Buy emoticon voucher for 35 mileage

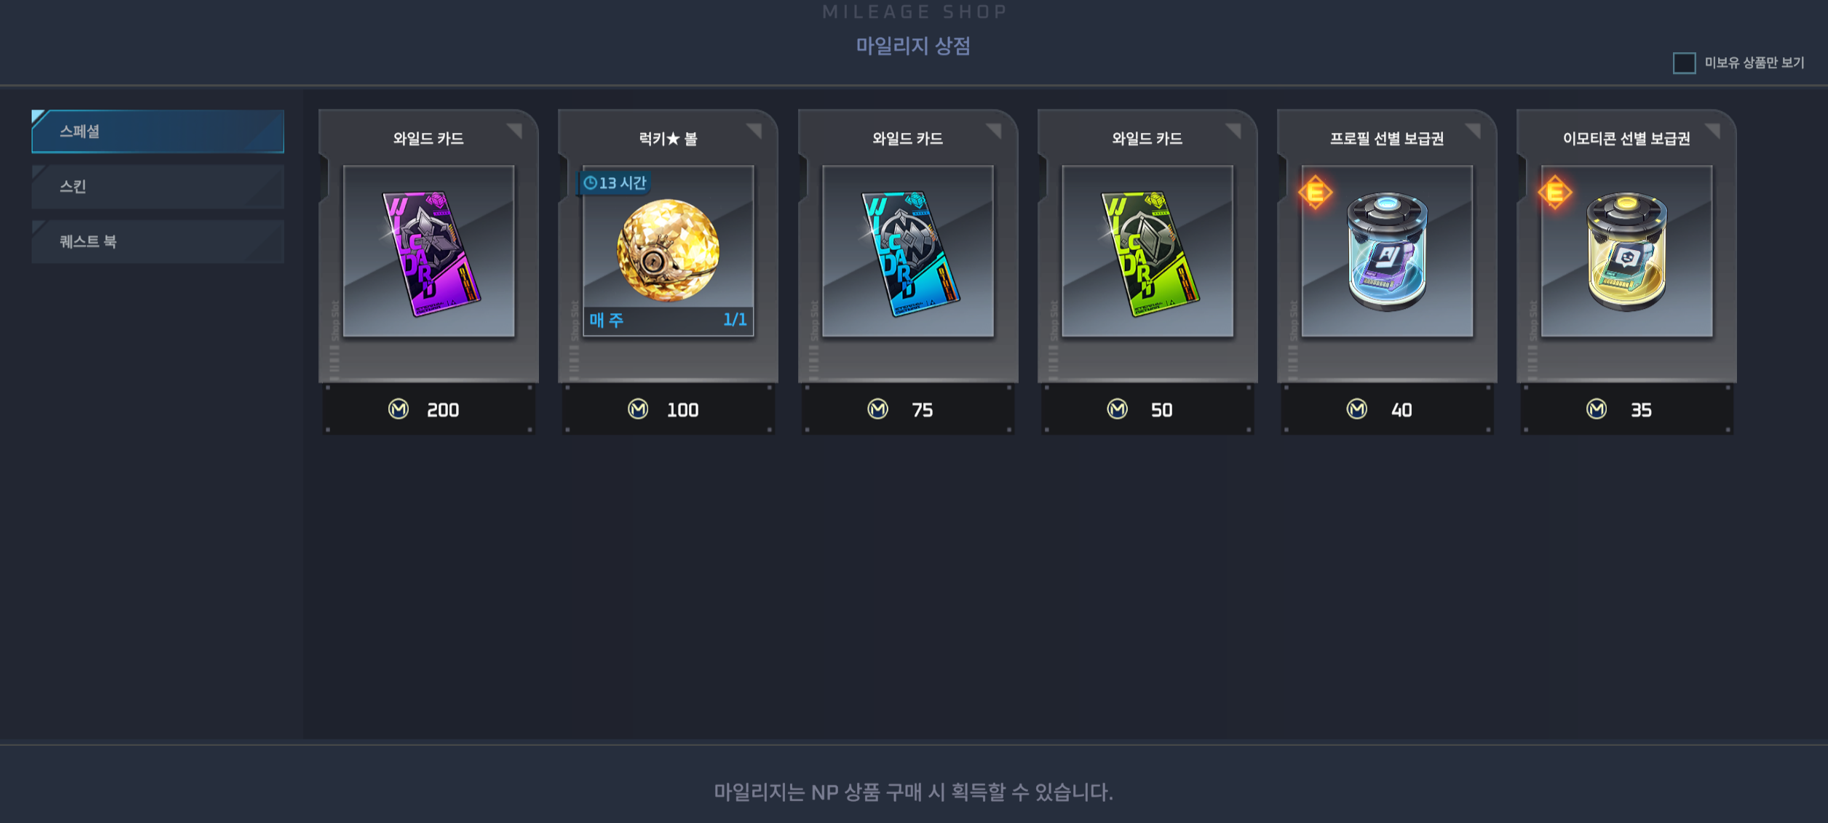tap(1627, 409)
